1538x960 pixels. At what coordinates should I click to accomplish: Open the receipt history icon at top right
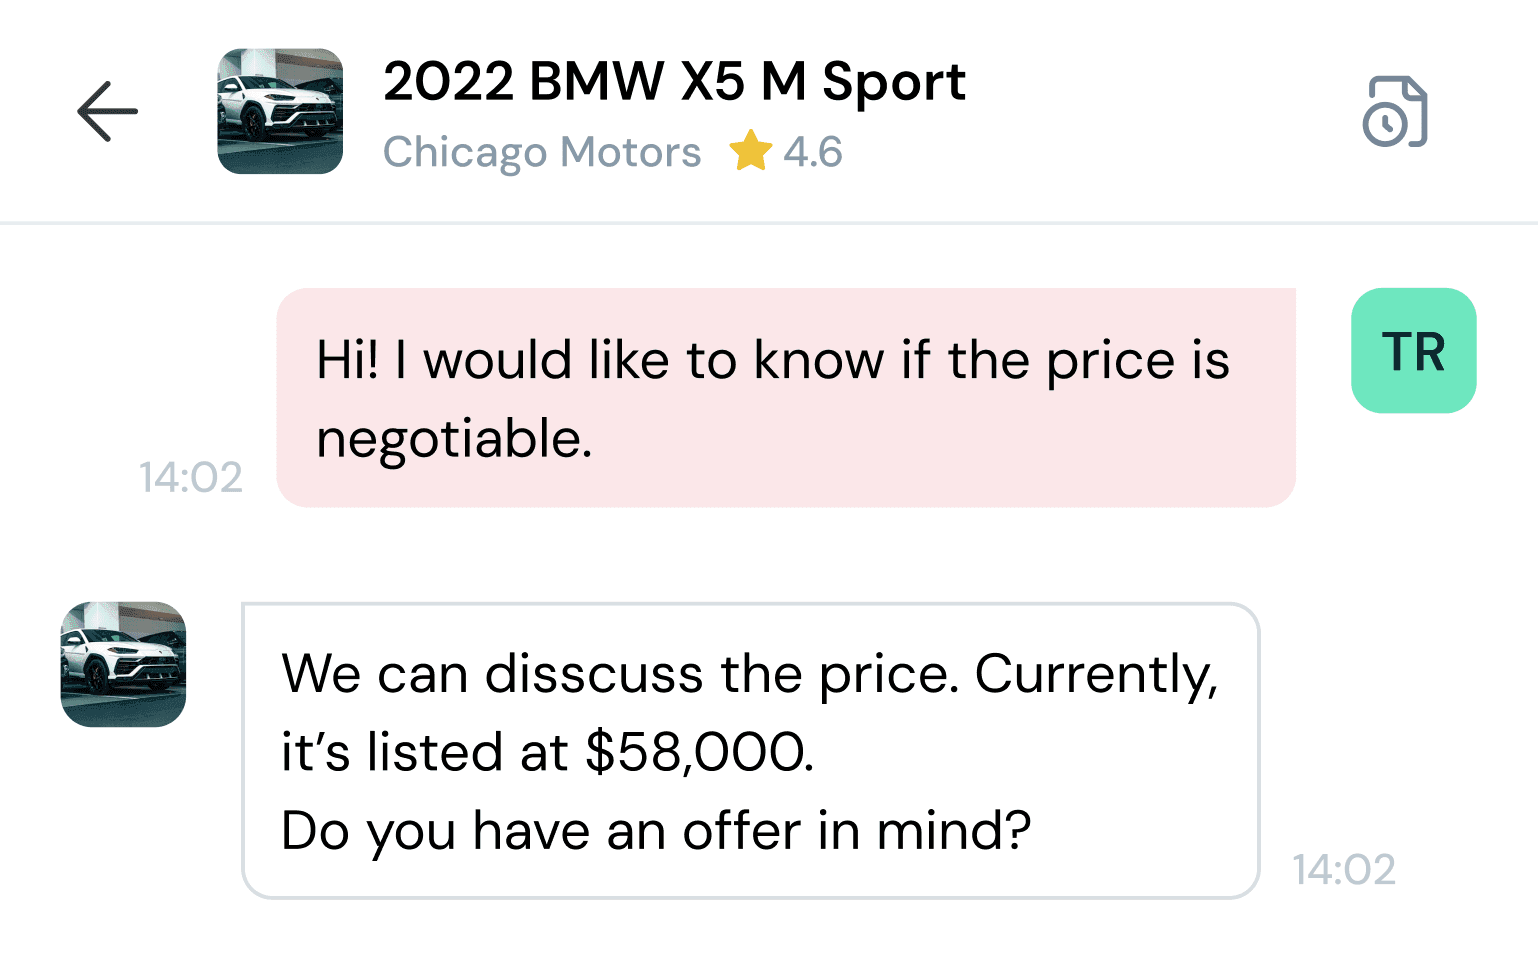1396,112
